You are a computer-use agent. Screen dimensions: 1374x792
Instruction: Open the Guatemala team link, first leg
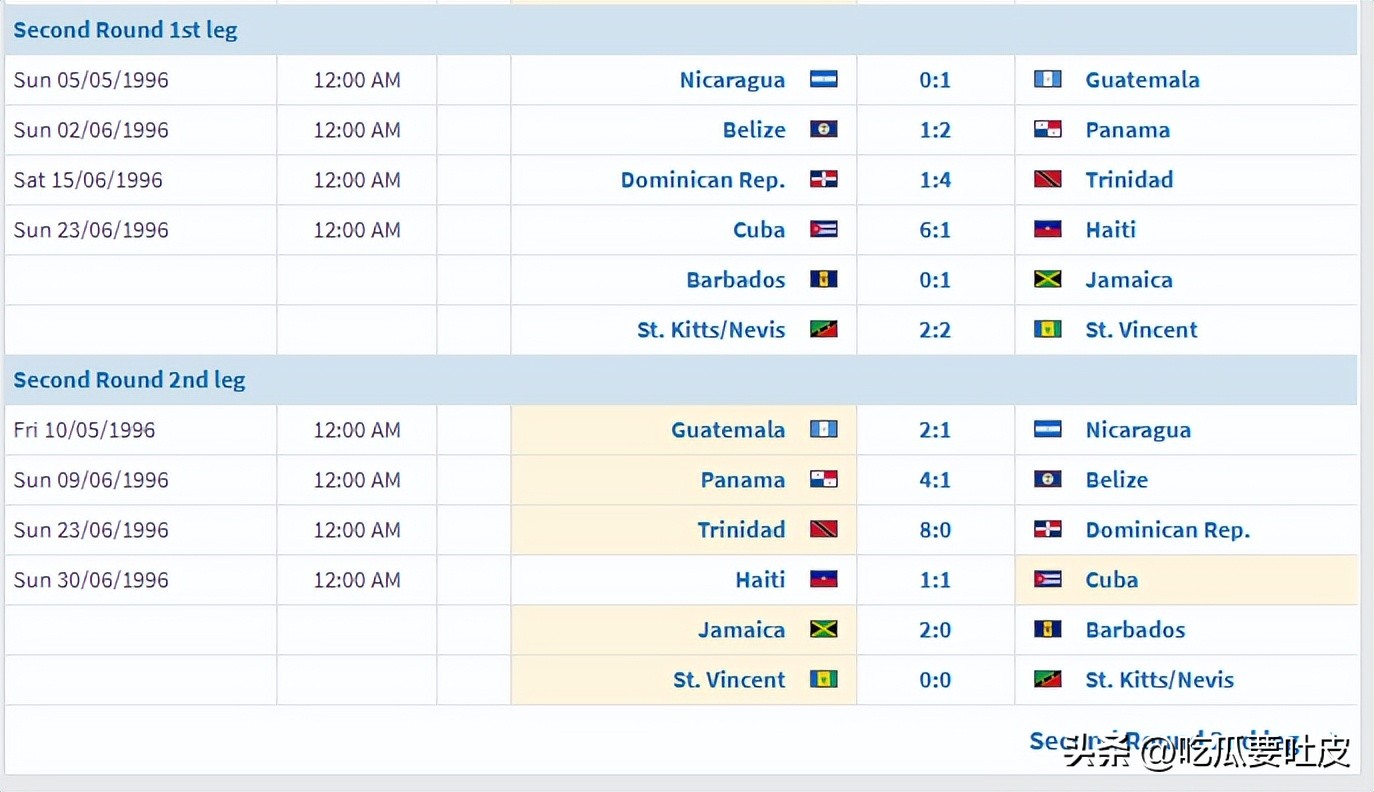point(1142,80)
